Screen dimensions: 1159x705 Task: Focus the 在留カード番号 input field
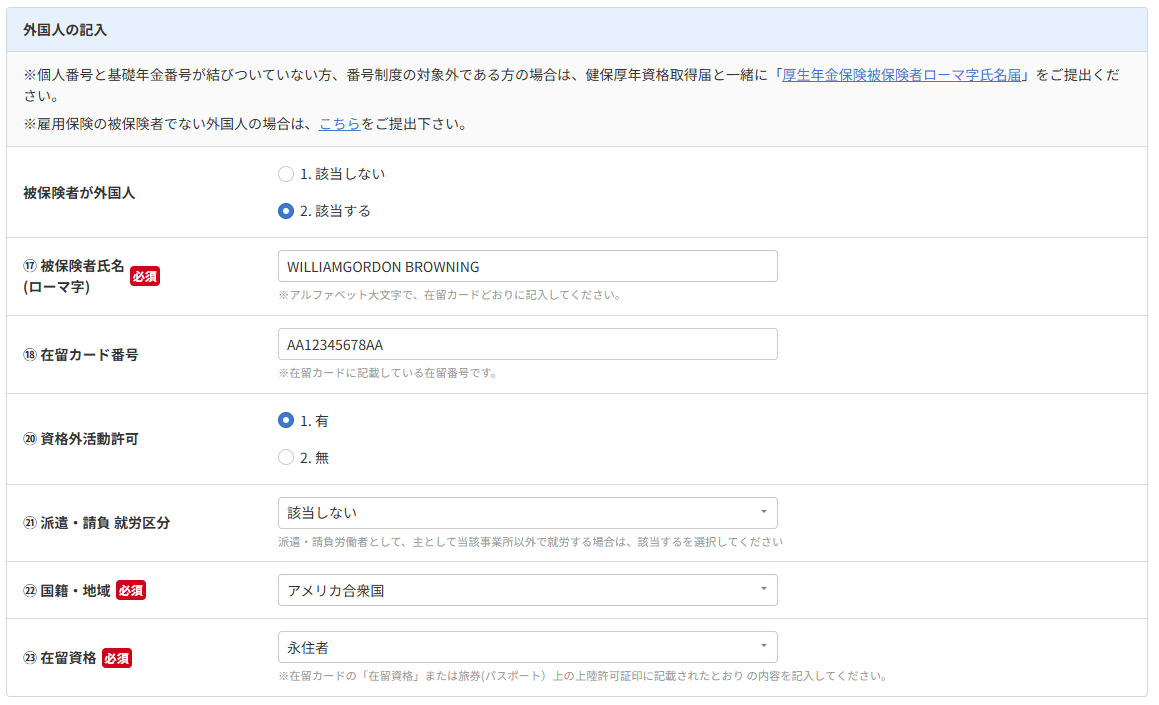(x=527, y=345)
